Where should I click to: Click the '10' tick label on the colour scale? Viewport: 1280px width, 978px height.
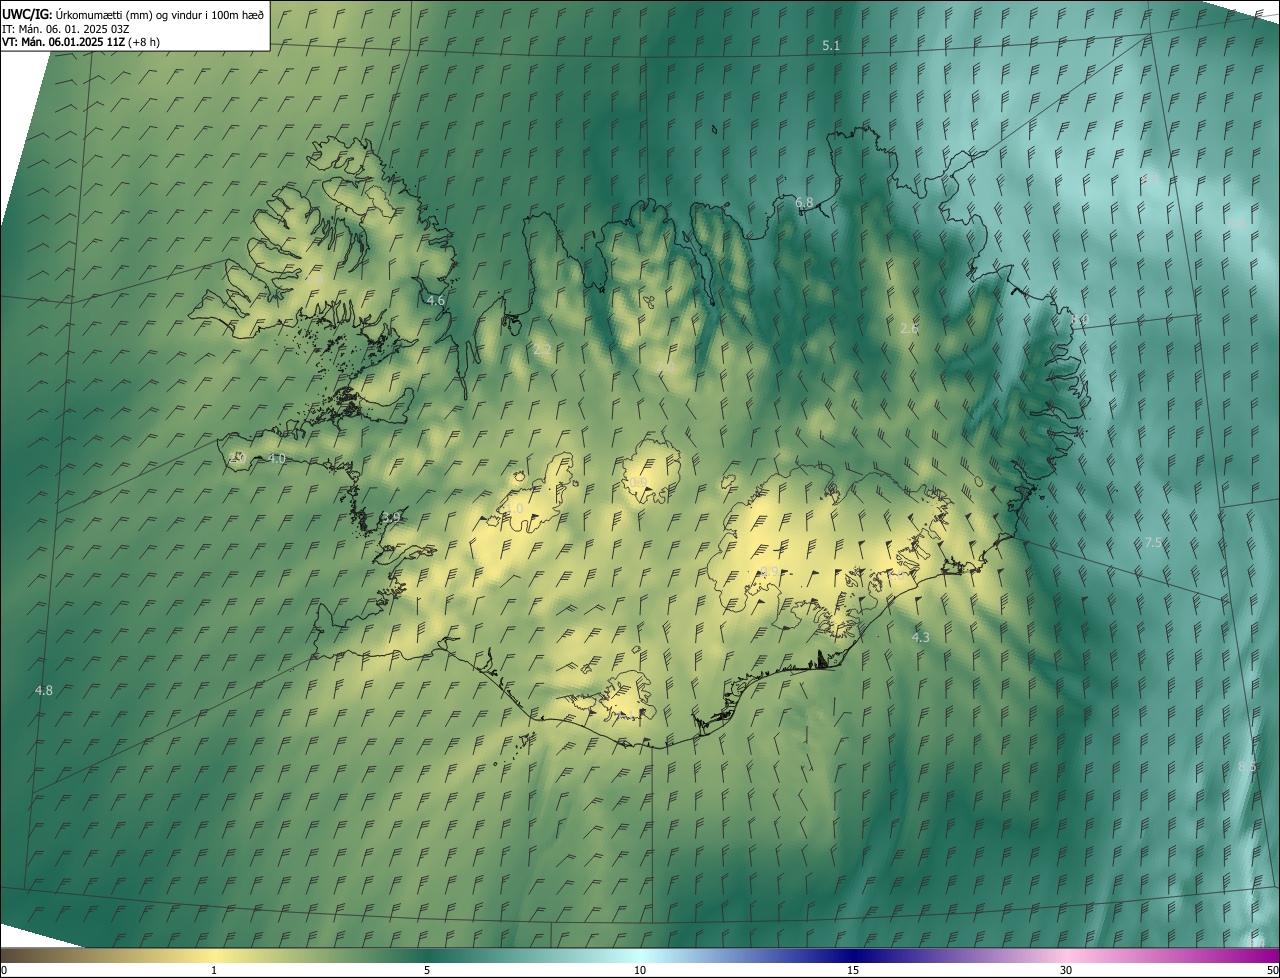coord(640,970)
